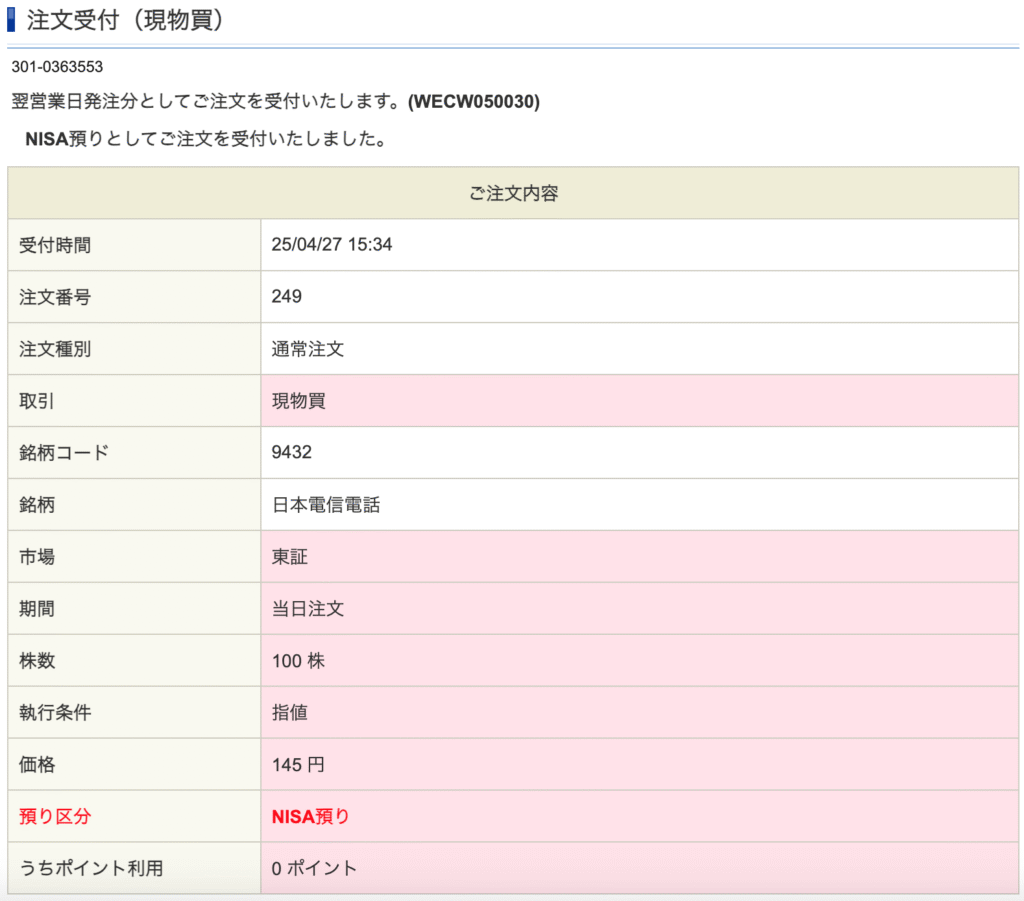Select the price 145 円
This screenshot has width=1024, height=901.
click(298, 764)
